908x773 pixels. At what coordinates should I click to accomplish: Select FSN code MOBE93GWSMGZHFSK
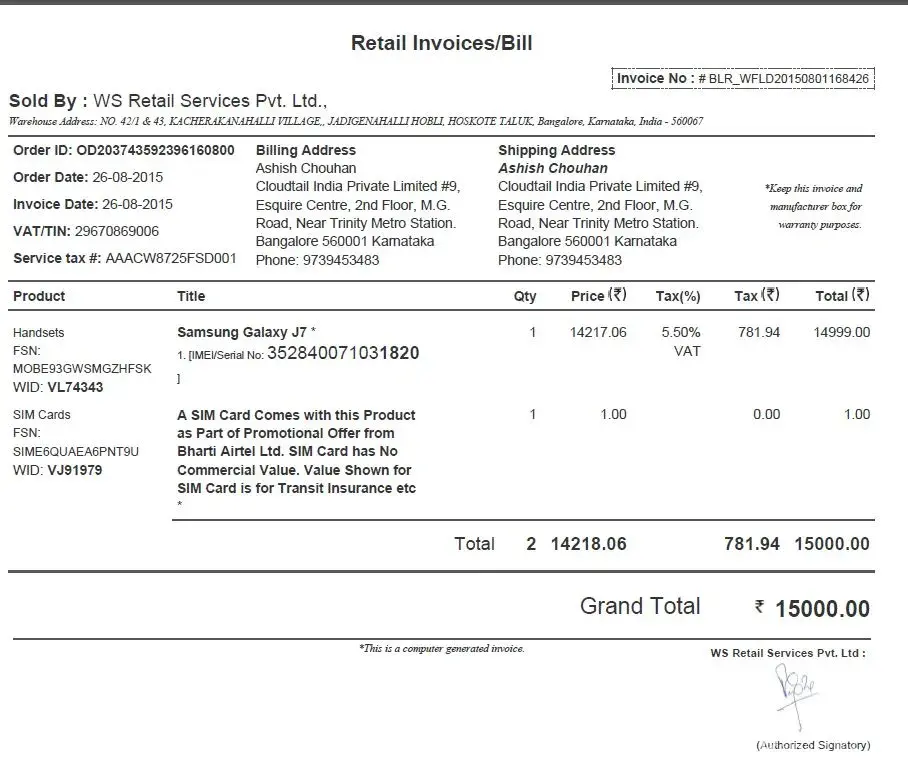coord(82,369)
